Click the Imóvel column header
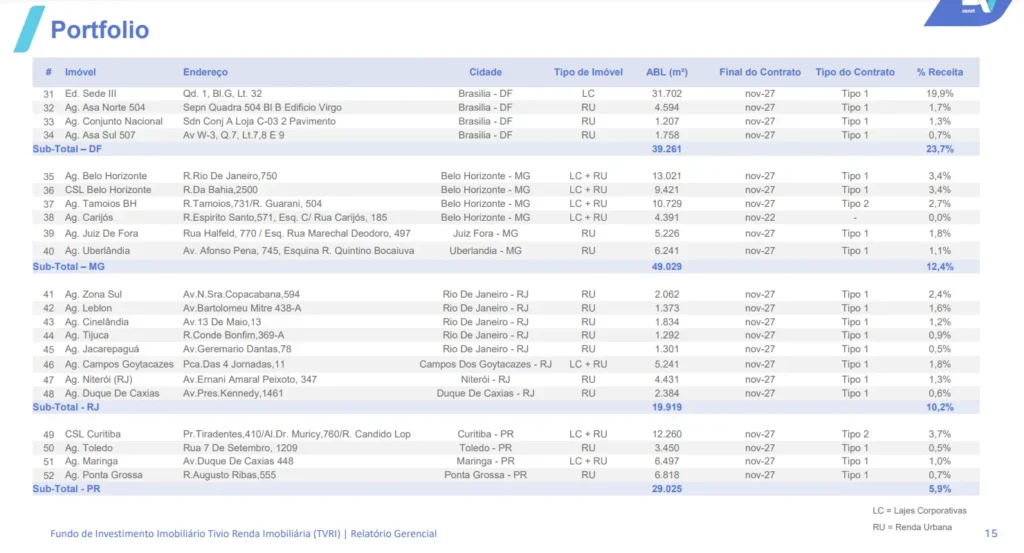1024x553 pixels. tap(80, 72)
